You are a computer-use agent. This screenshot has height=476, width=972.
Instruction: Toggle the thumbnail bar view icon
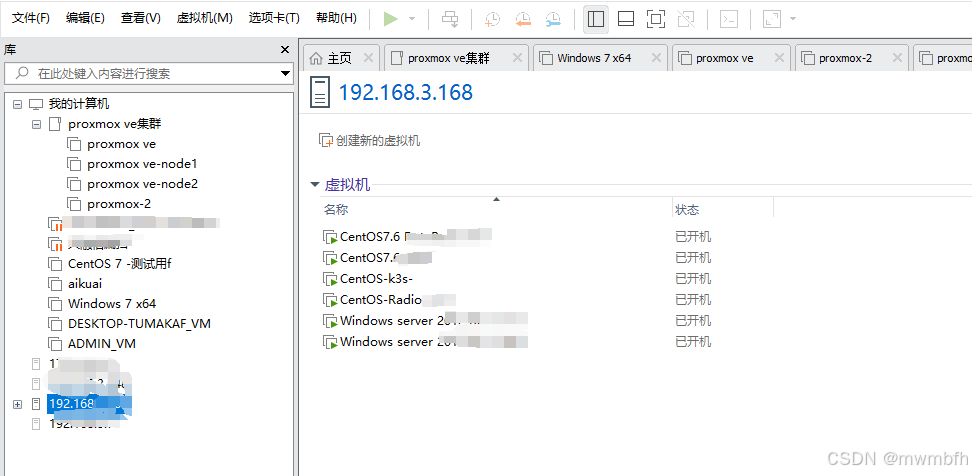click(x=626, y=19)
